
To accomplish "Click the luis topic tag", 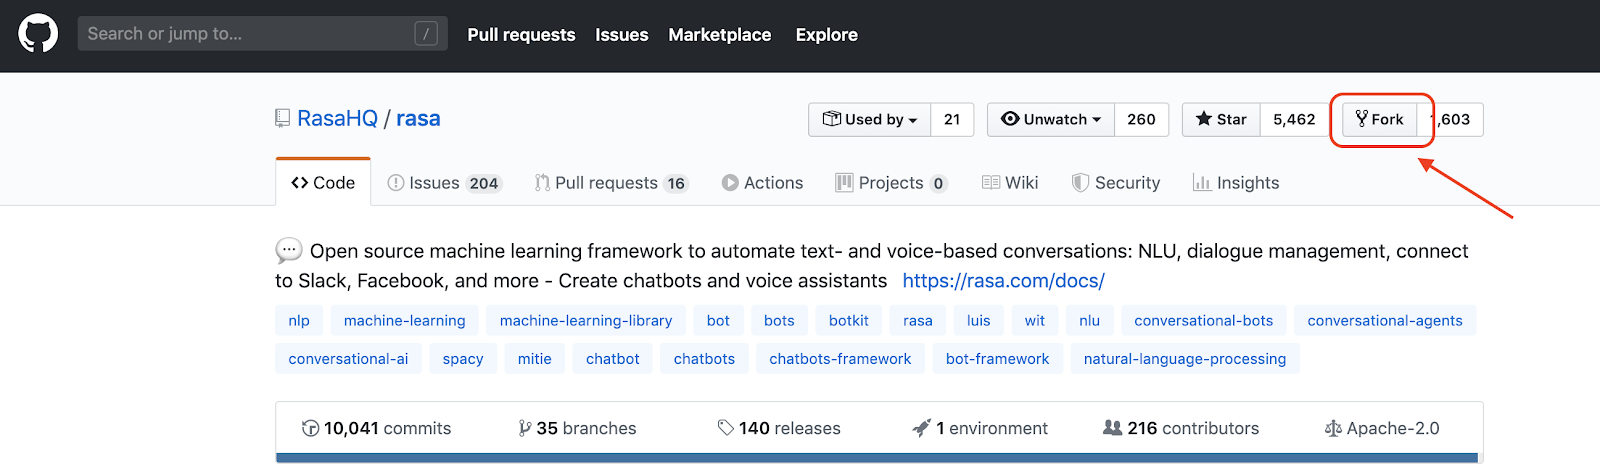I will point(979,321).
